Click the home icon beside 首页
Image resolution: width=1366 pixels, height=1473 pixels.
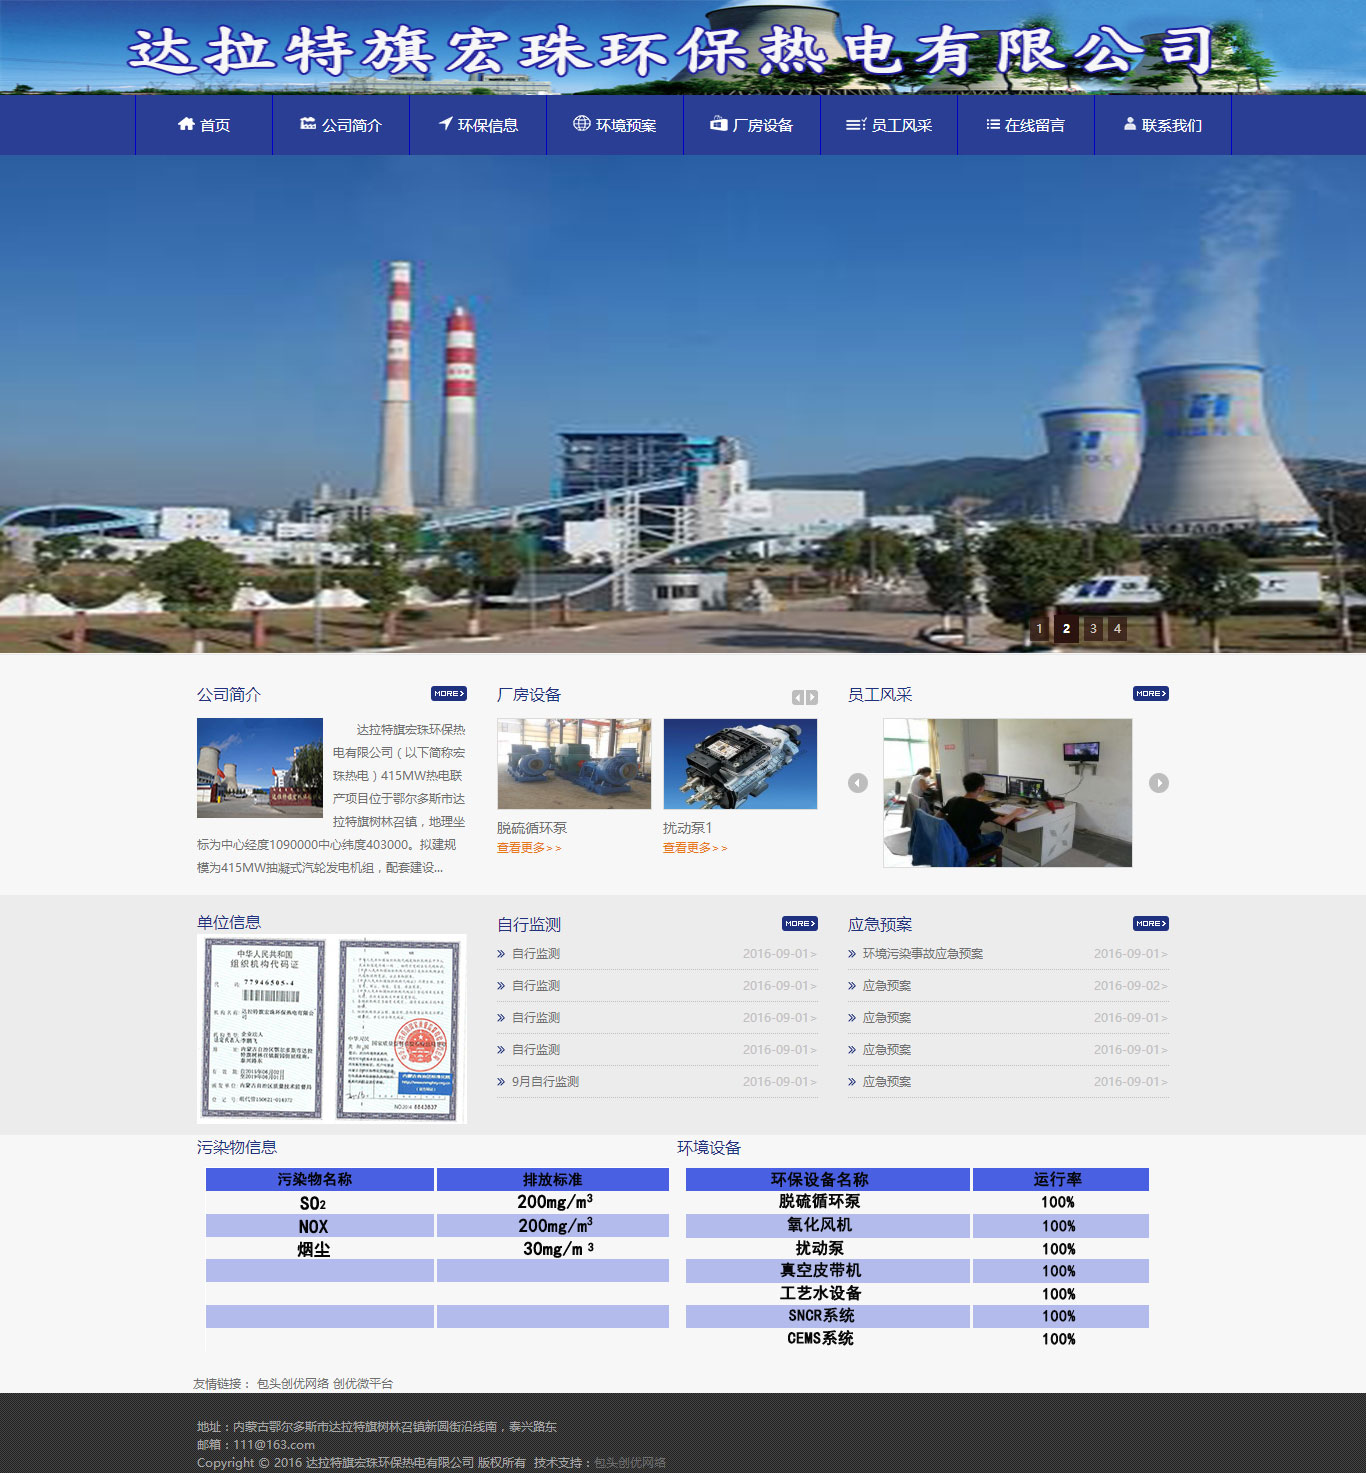pyautogui.click(x=186, y=124)
